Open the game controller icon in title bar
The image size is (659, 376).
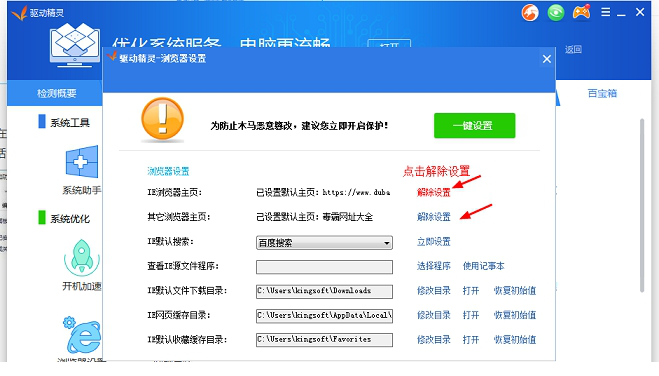click(582, 12)
